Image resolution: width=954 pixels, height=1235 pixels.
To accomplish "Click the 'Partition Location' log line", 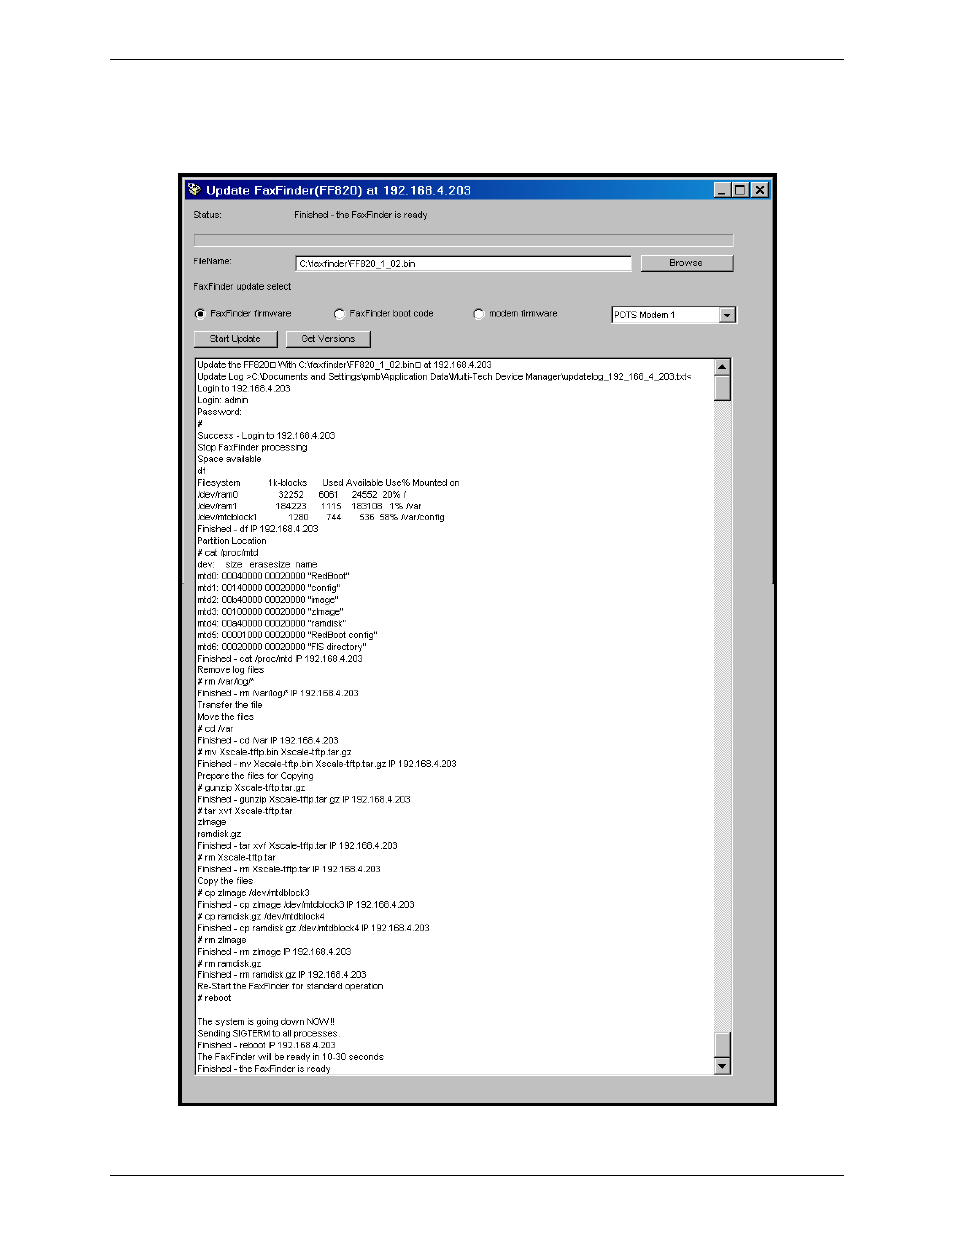I will 232,541.
